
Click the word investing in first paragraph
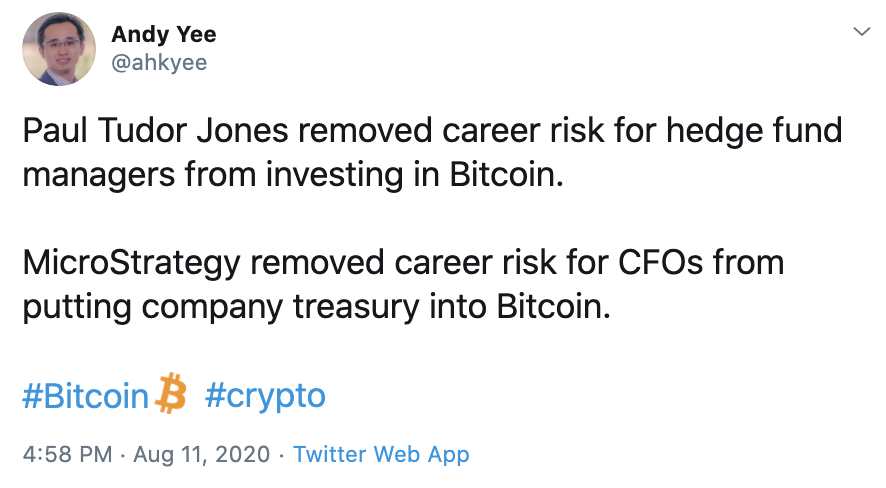[x=335, y=176]
